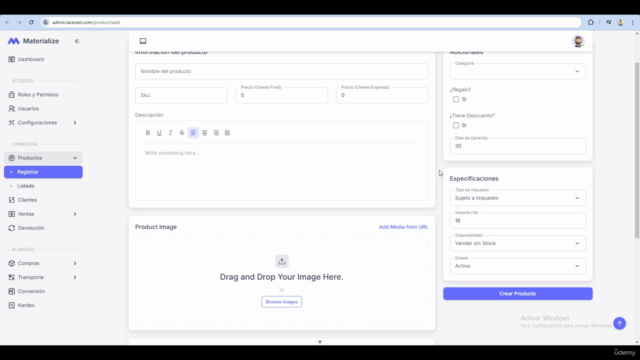Click the Browse Images button
The image size is (640, 360).
(x=282, y=302)
